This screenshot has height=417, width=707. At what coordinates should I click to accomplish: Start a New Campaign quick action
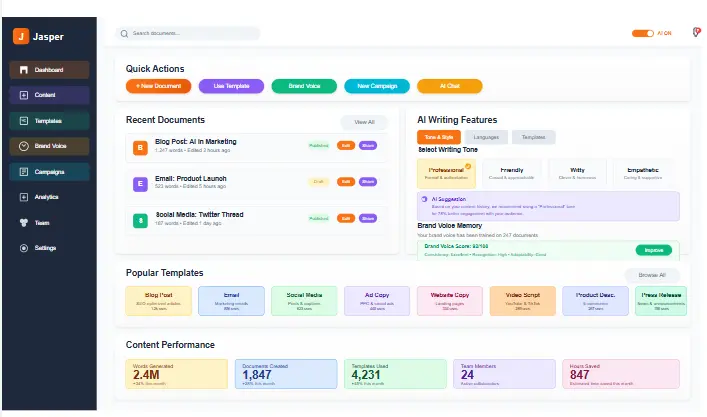[x=377, y=86]
